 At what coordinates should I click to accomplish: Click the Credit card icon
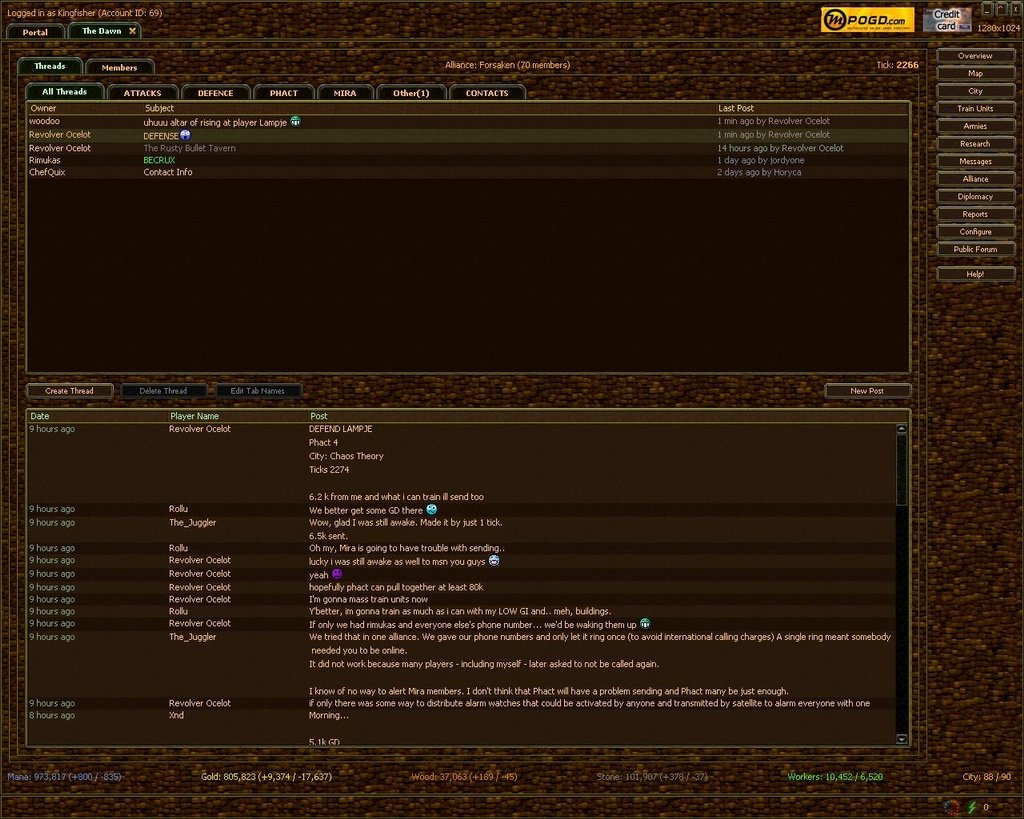946,20
